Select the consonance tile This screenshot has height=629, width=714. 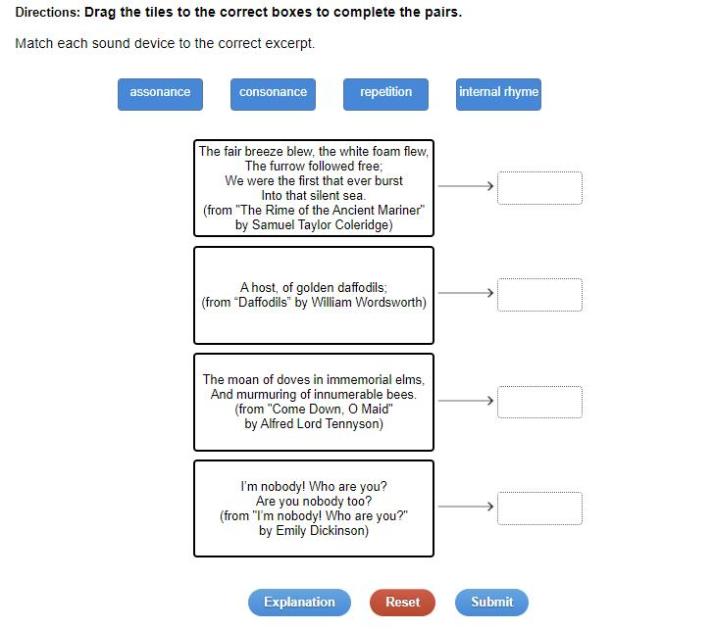pyautogui.click(x=273, y=93)
